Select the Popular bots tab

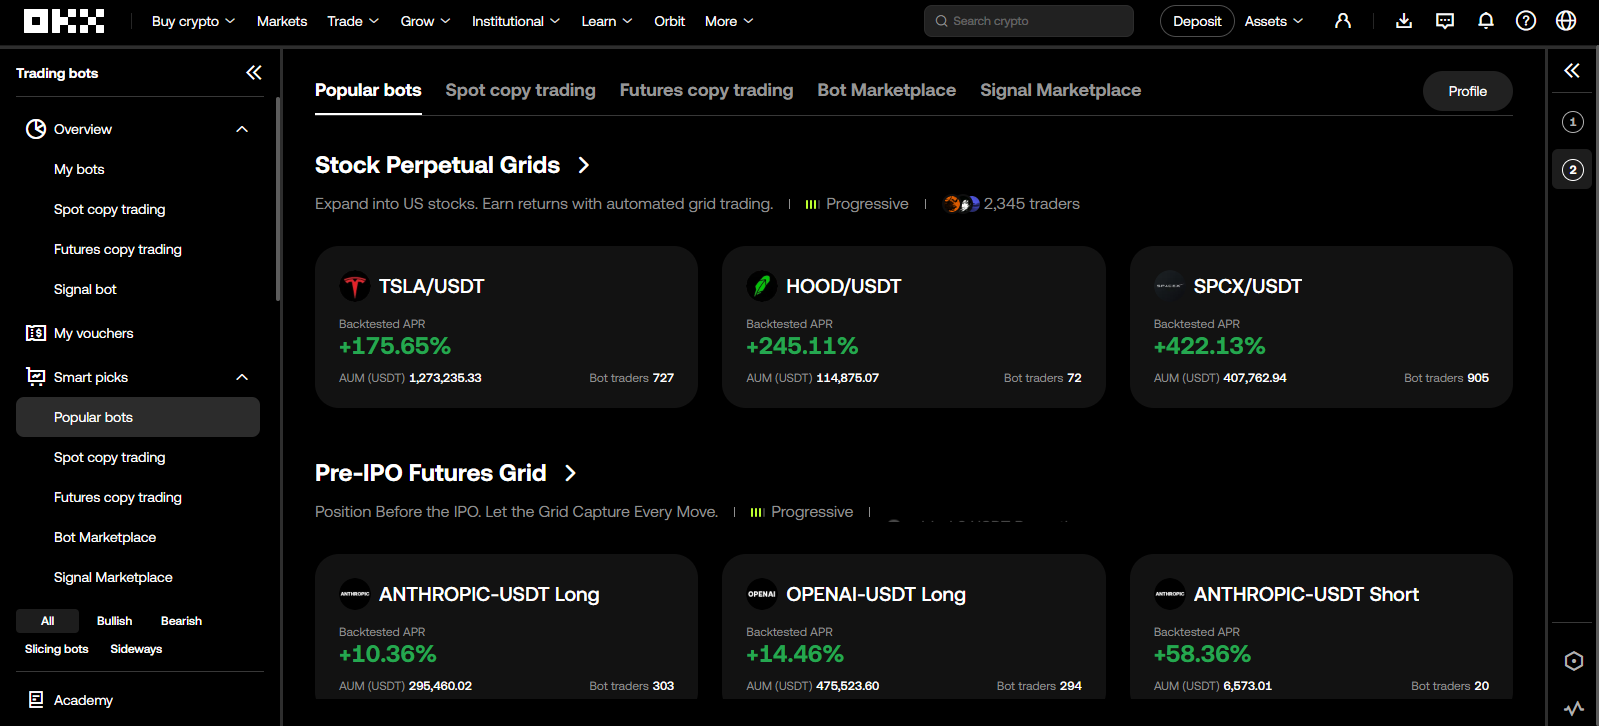point(368,90)
